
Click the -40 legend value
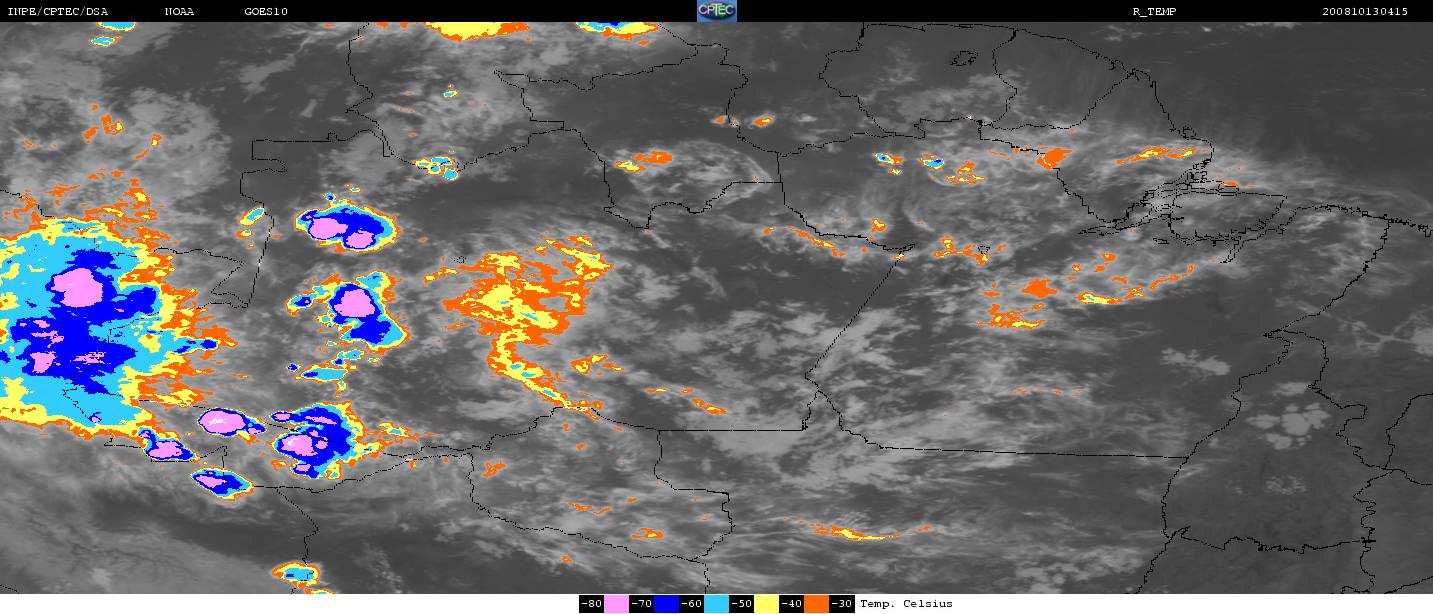click(x=791, y=604)
